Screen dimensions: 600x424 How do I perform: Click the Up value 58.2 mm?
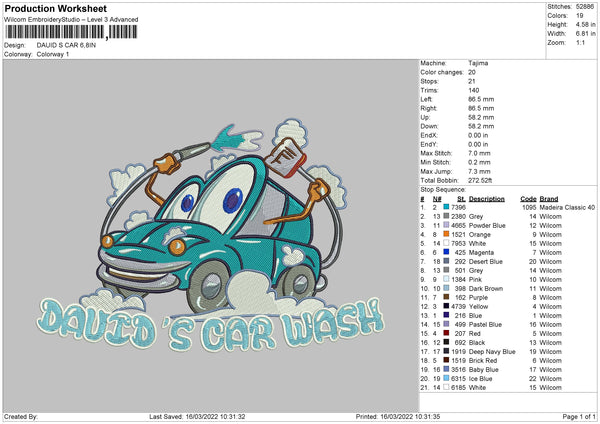pos(481,117)
